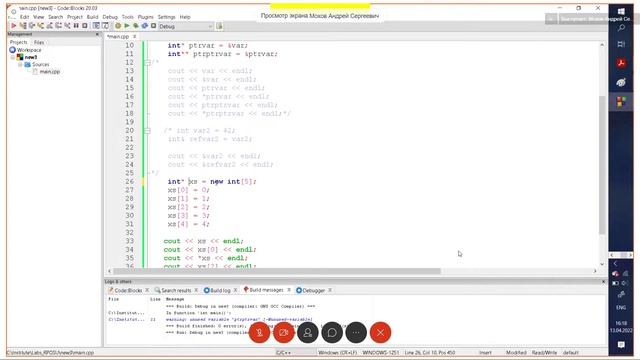The height and width of the screenshot is (360, 640).
Task: Open the Debugging windows toolbar icon
Action: 96,26
